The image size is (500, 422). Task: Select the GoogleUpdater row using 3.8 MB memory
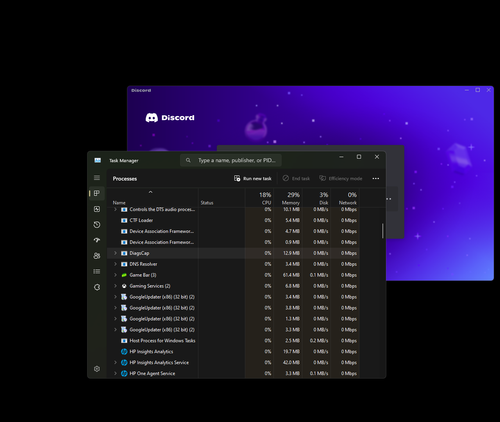(x=233, y=308)
